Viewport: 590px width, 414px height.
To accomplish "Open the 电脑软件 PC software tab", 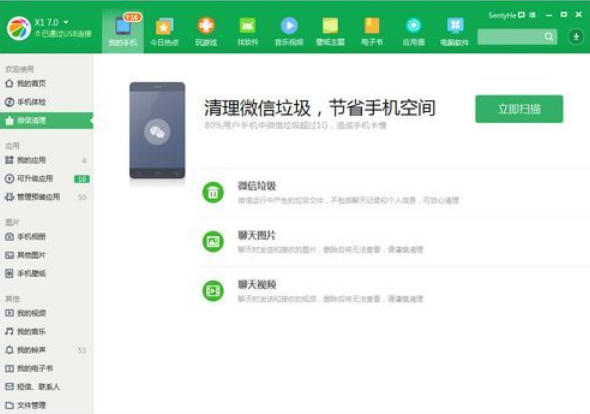I will tap(455, 31).
